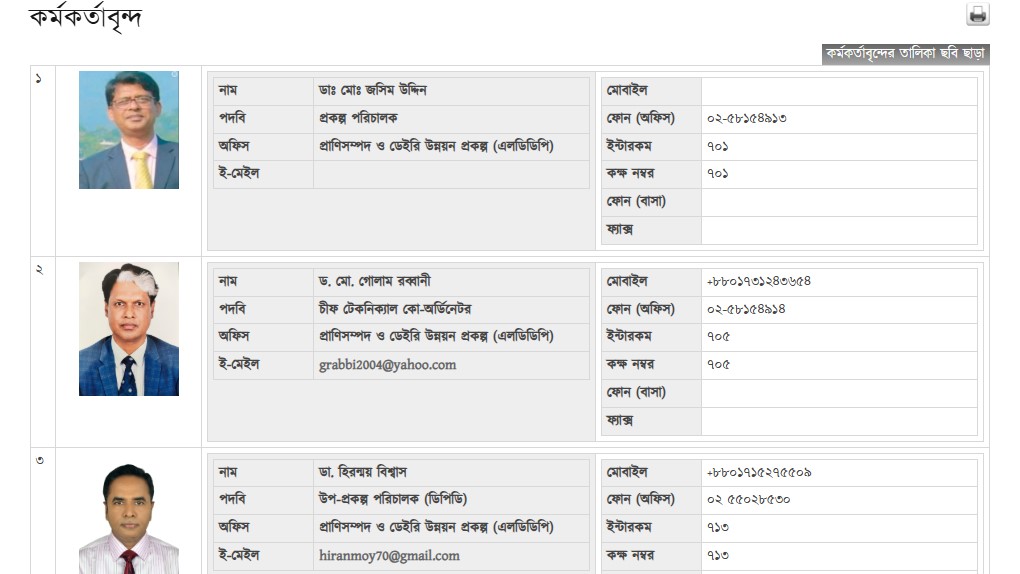The height and width of the screenshot is (574, 1020).
Task: Click the কর্মকর্তাবৃন্দ page heading
Action: click(85, 18)
